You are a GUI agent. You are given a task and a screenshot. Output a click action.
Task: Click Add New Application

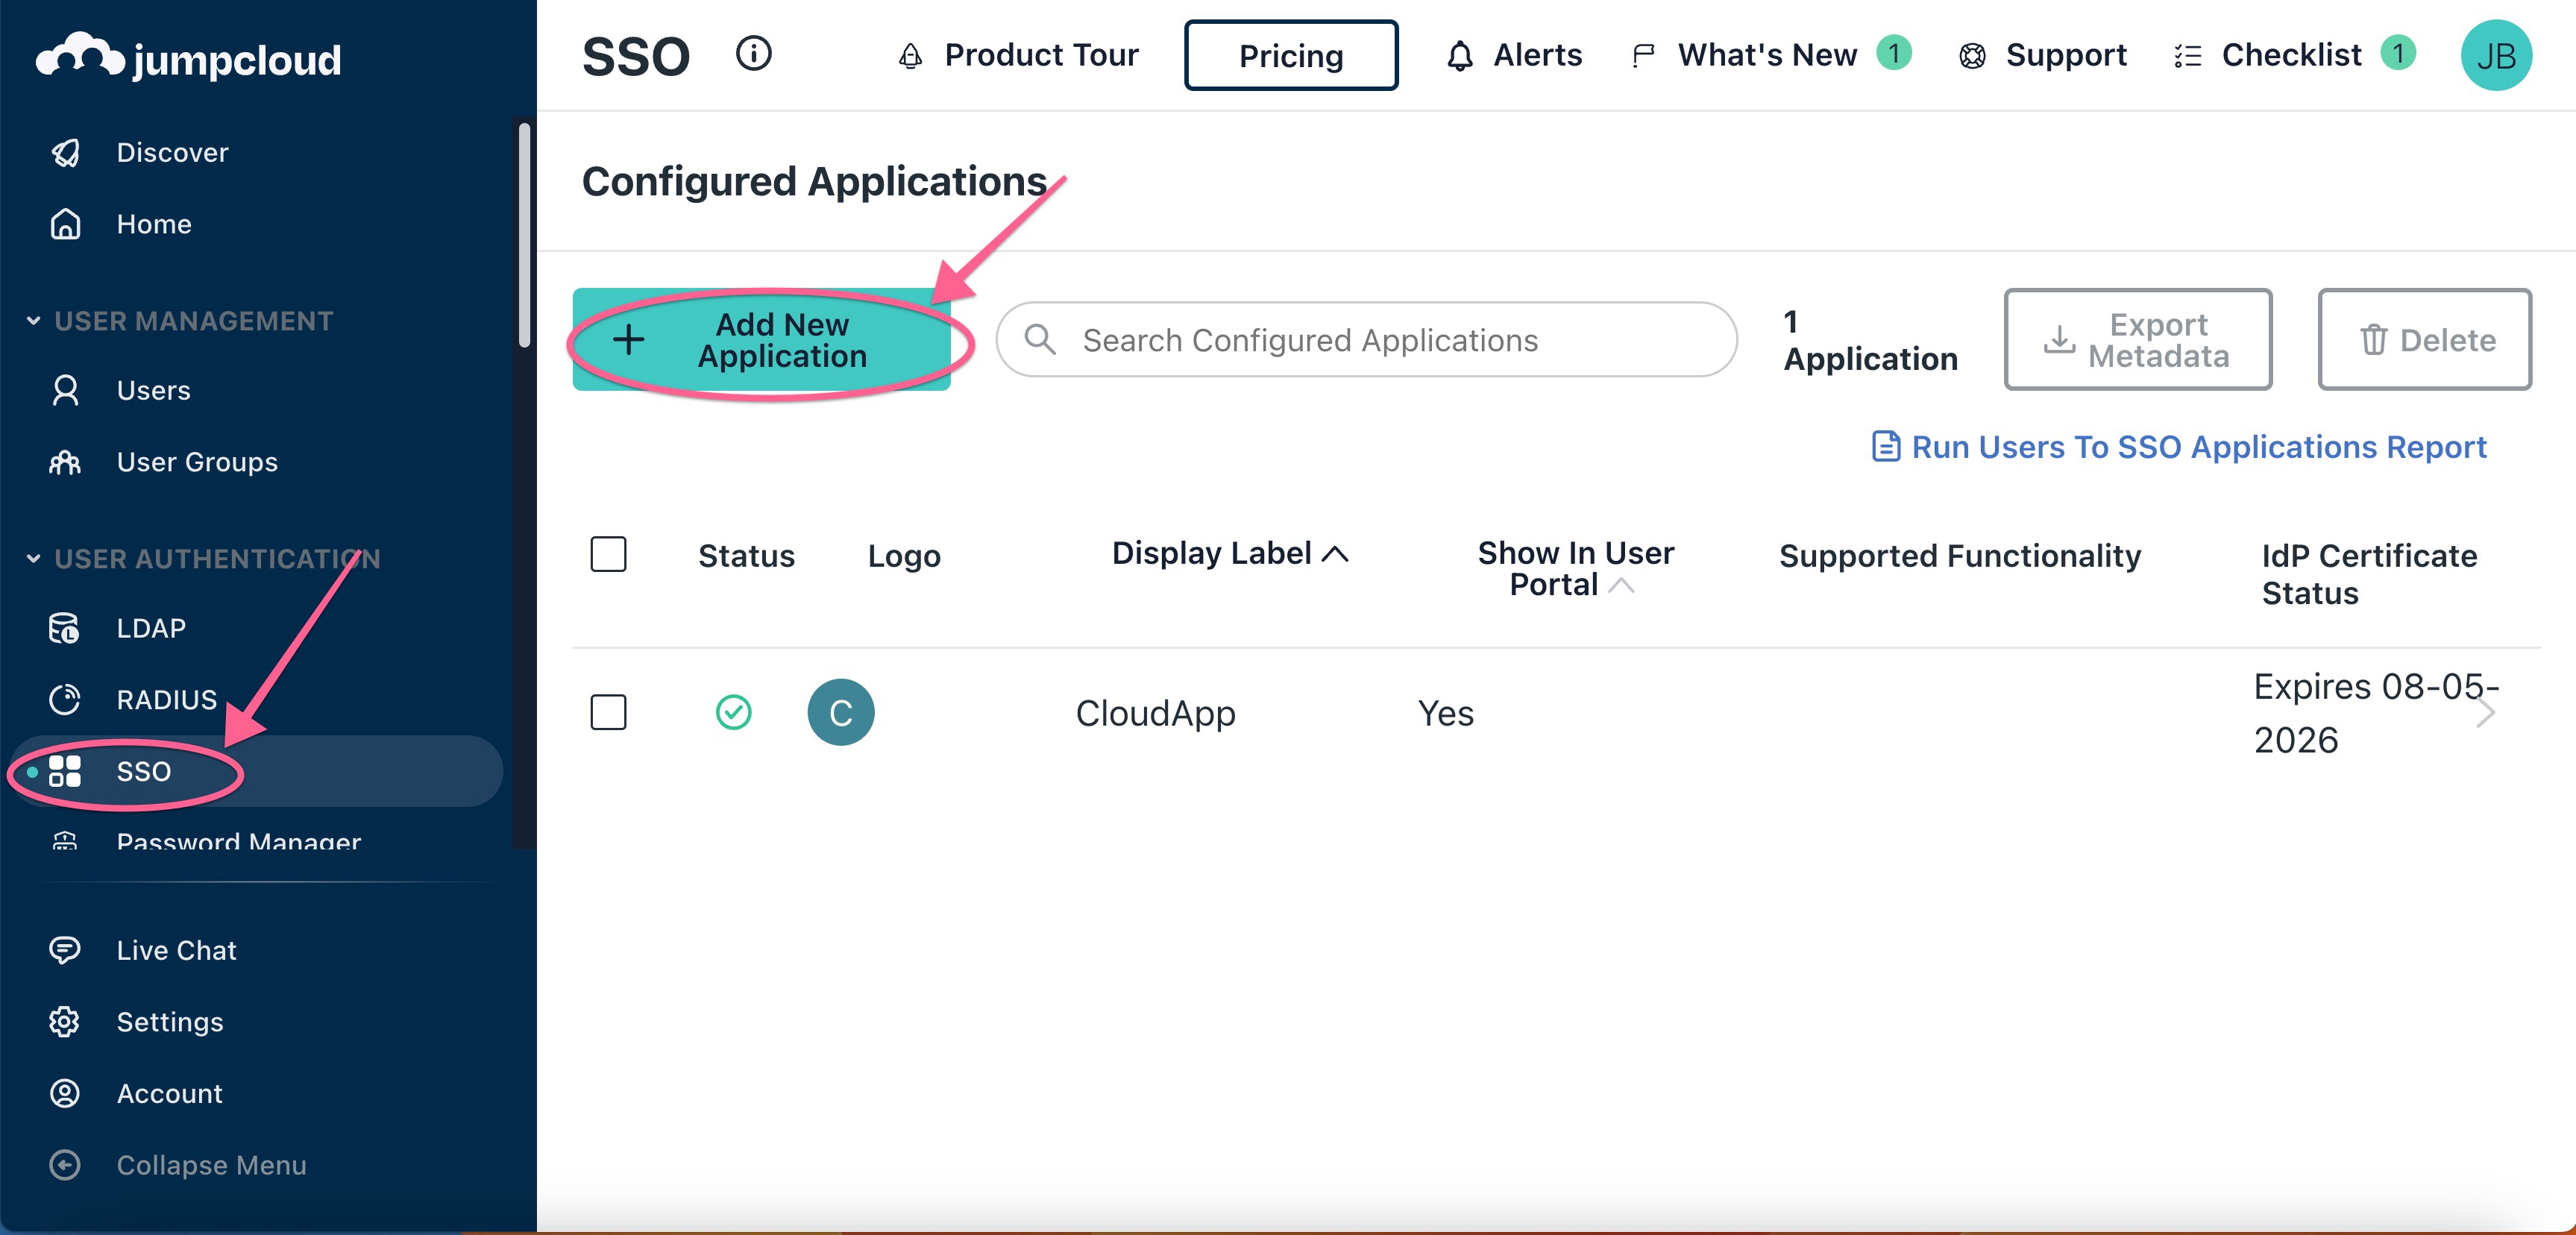point(761,340)
